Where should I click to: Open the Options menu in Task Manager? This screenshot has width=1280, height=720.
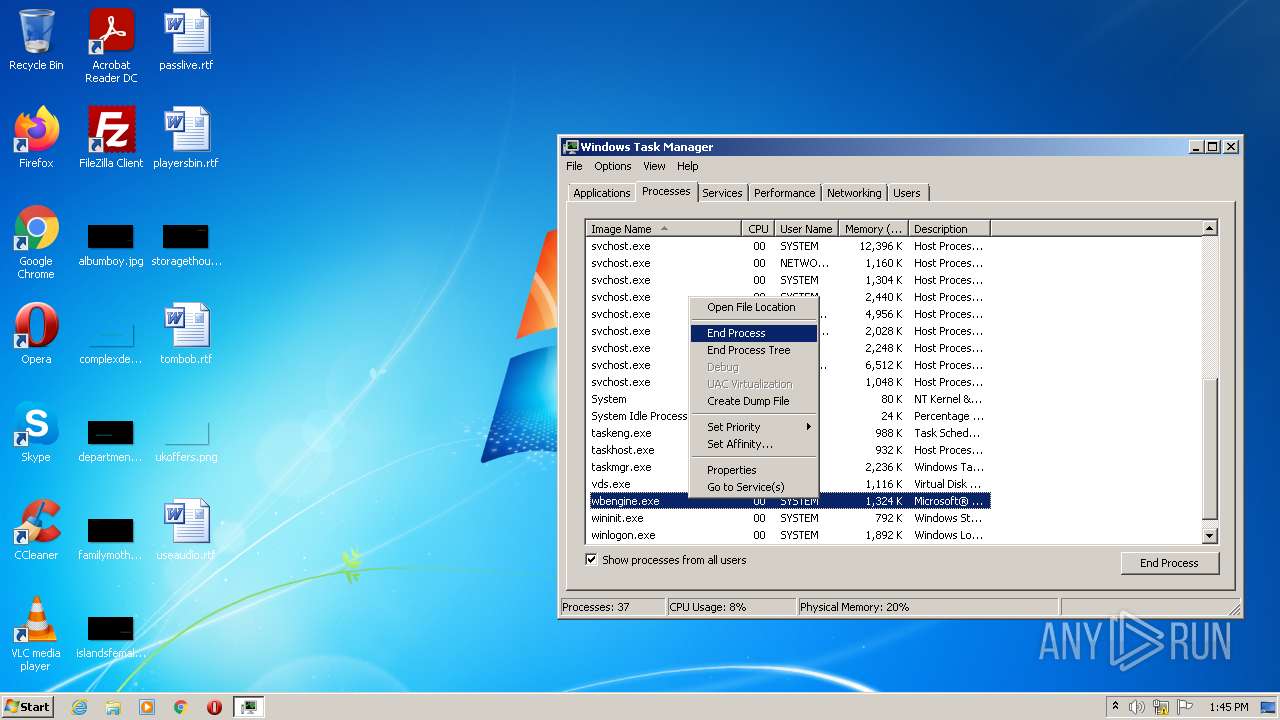(612, 166)
